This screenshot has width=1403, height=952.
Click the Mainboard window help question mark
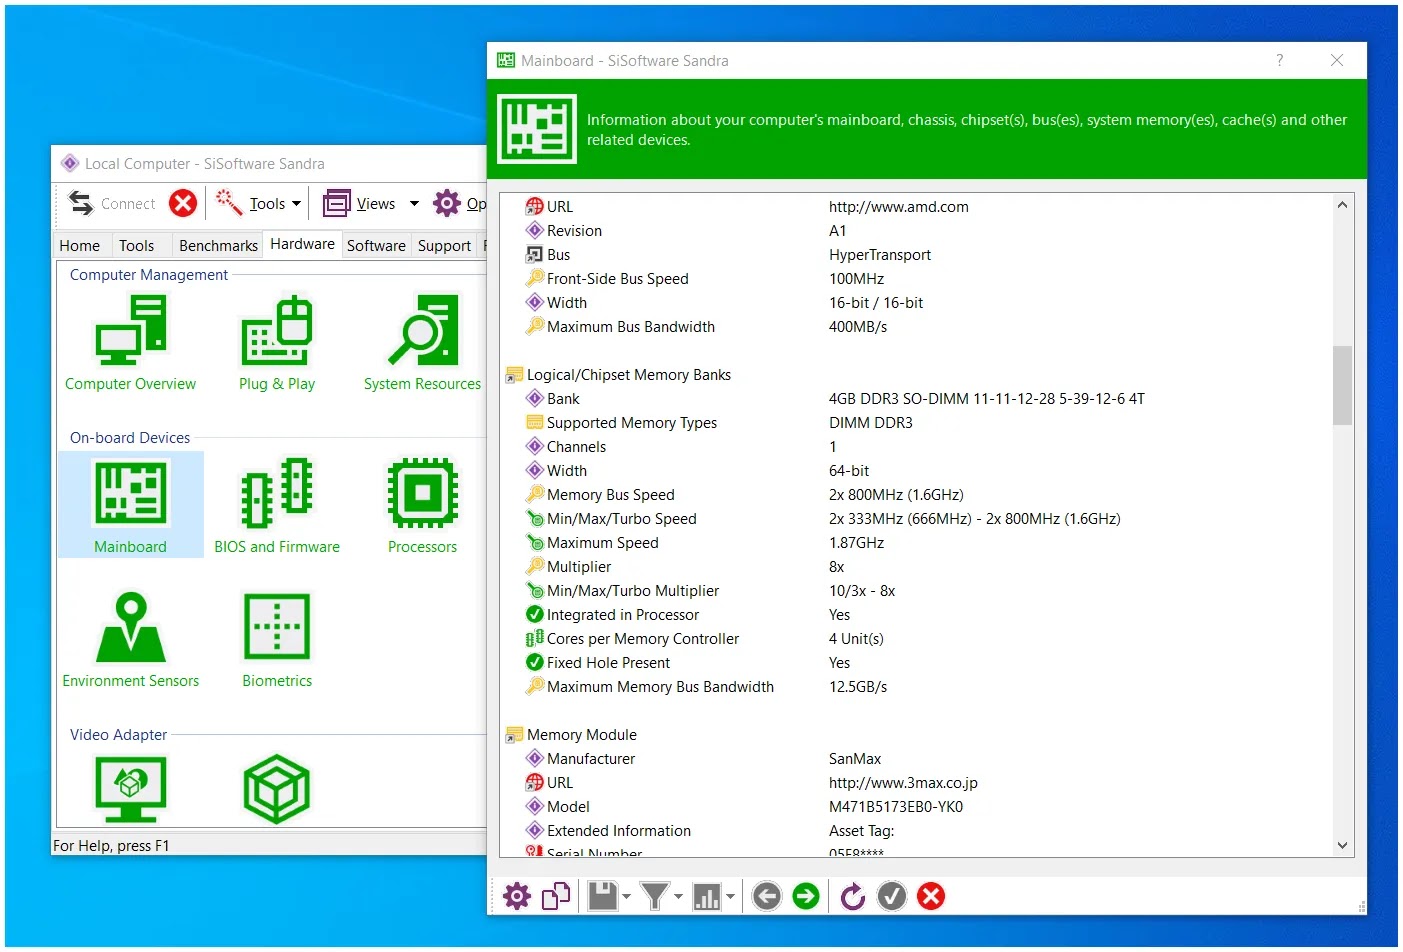click(1279, 60)
